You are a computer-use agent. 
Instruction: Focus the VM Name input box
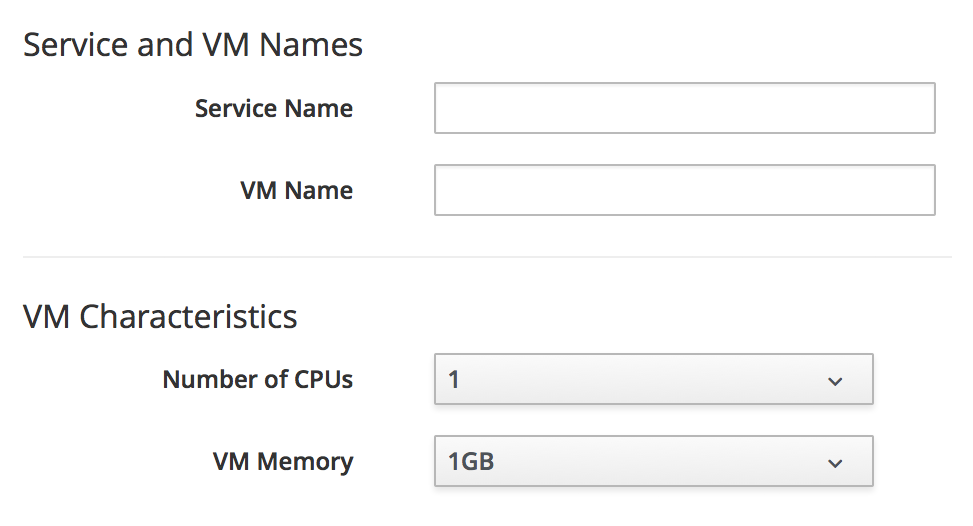684,190
